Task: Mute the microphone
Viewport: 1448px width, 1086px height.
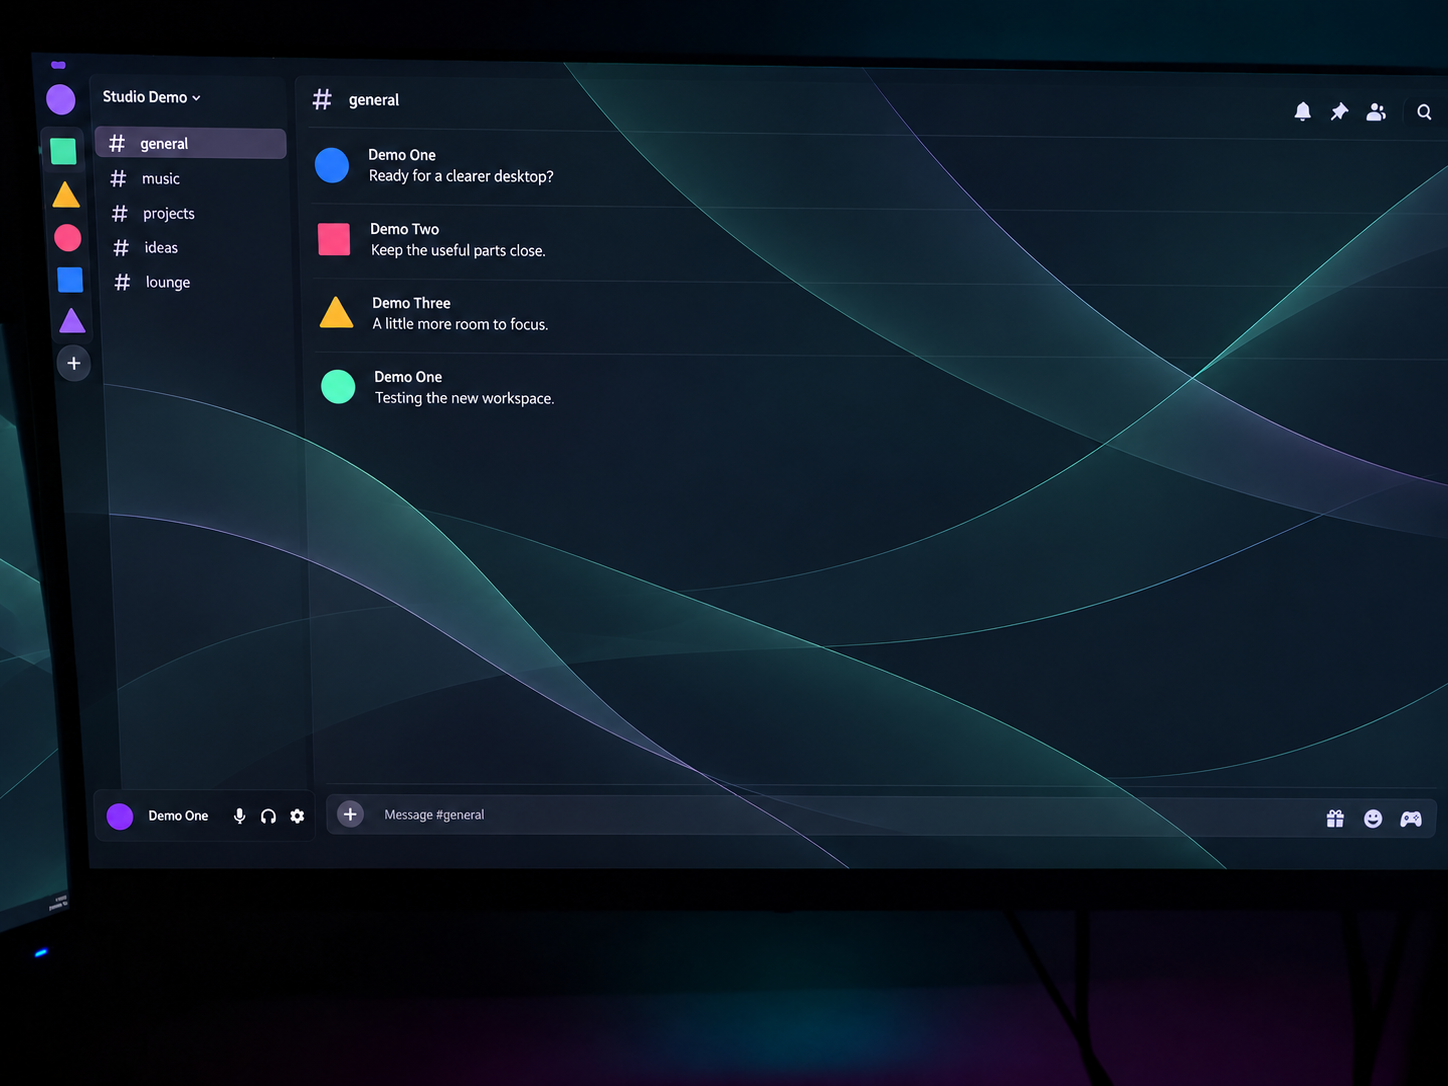Action: tap(239, 816)
